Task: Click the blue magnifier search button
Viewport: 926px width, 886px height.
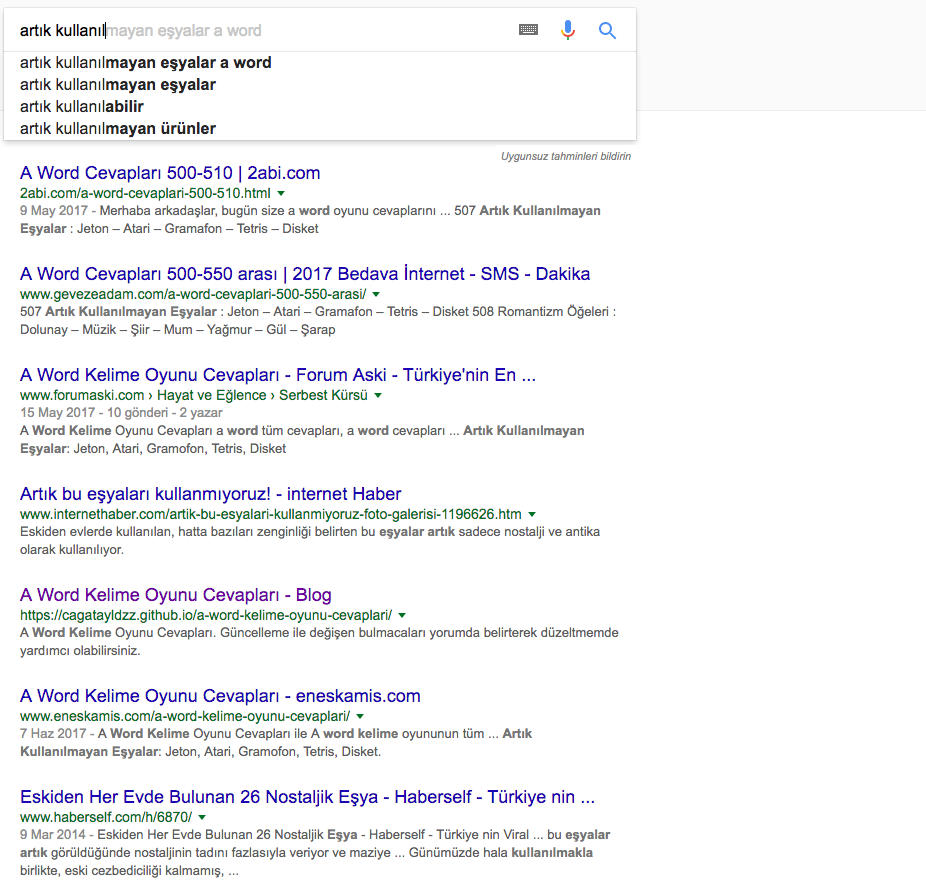Action: (607, 30)
